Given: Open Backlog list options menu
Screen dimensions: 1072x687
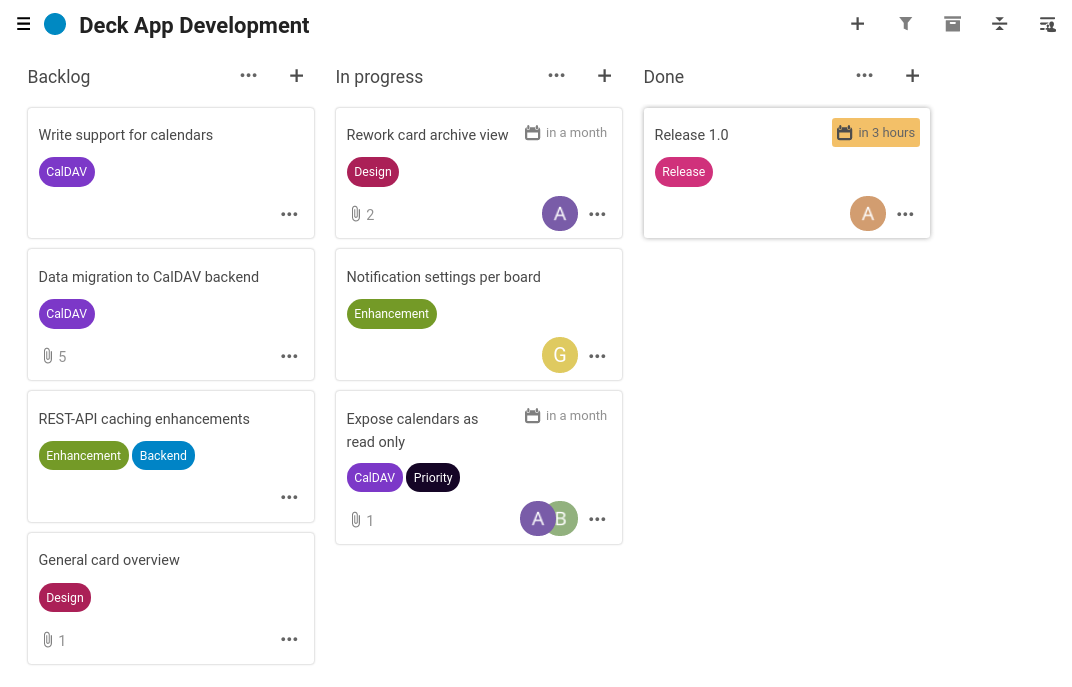Looking at the screenshot, I should coord(249,76).
